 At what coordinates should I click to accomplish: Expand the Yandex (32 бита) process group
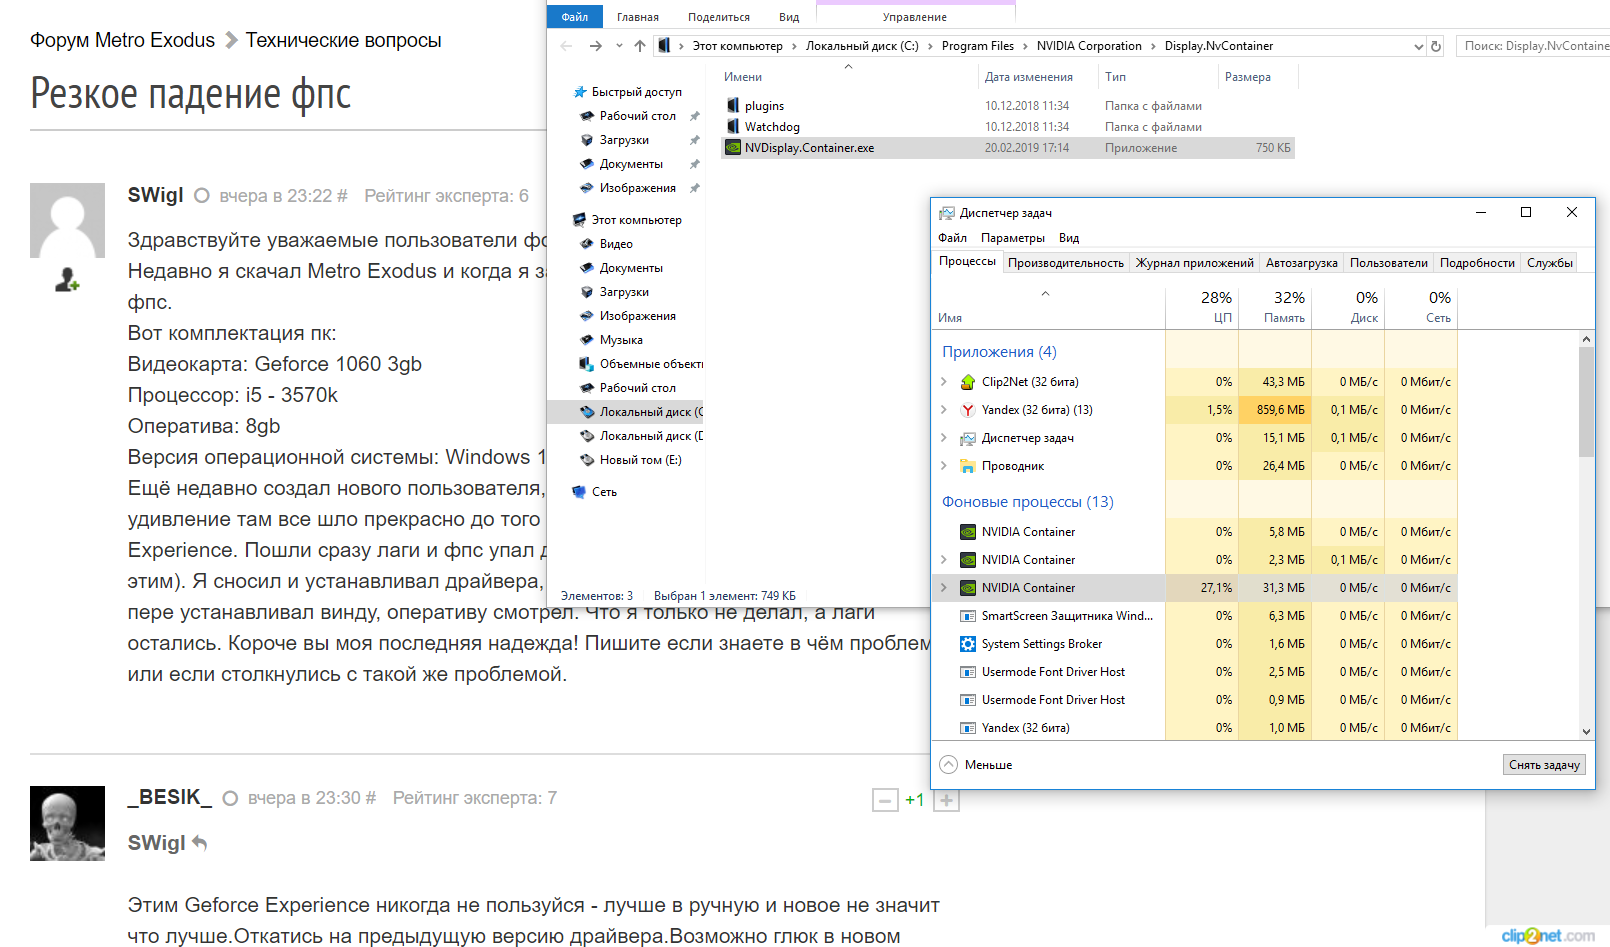[943, 410]
